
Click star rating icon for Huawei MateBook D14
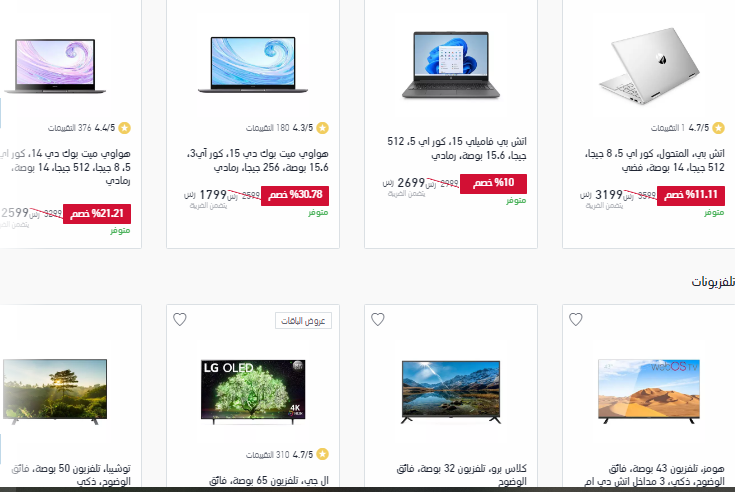(x=124, y=128)
